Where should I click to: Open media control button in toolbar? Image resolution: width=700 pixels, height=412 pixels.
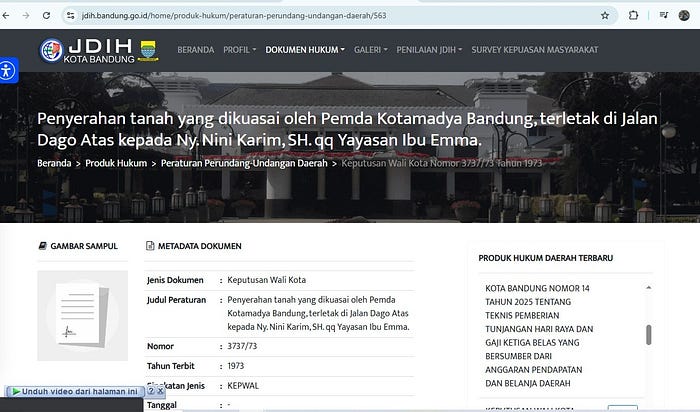click(x=664, y=16)
